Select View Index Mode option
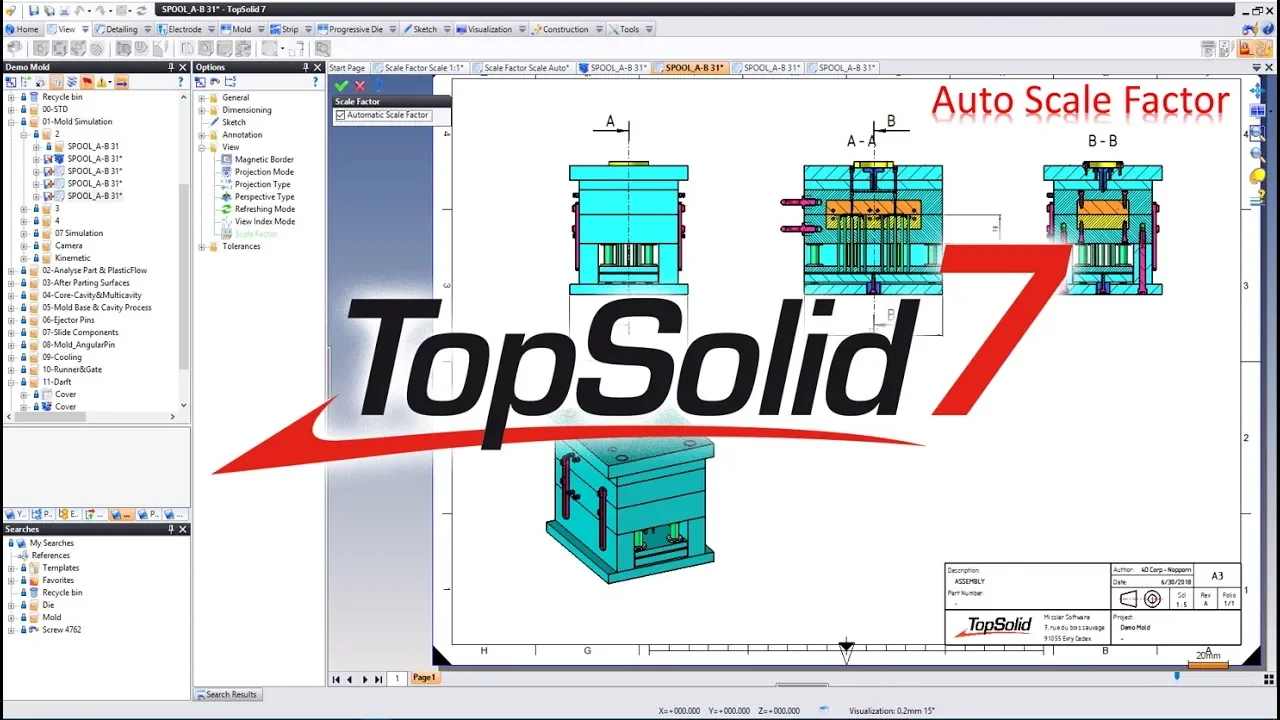 pyautogui.click(x=265, y=221)
